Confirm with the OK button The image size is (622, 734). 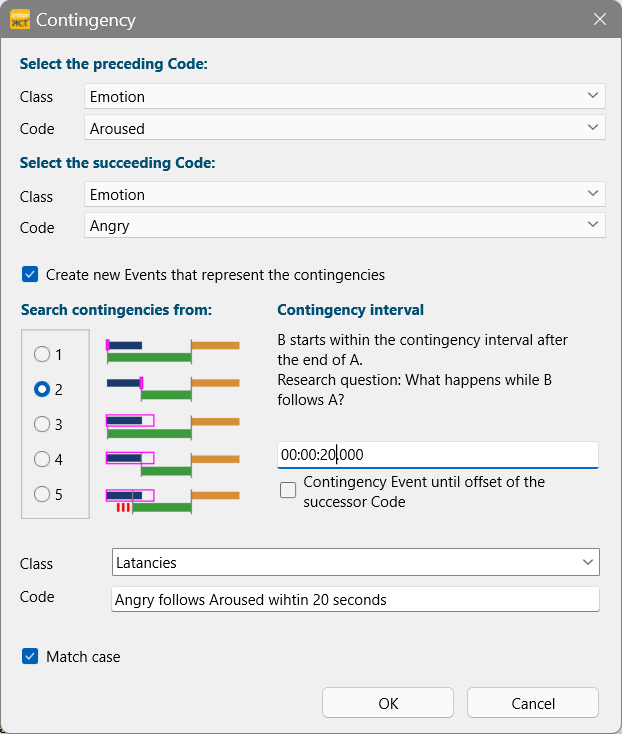[x=388, y=703]
